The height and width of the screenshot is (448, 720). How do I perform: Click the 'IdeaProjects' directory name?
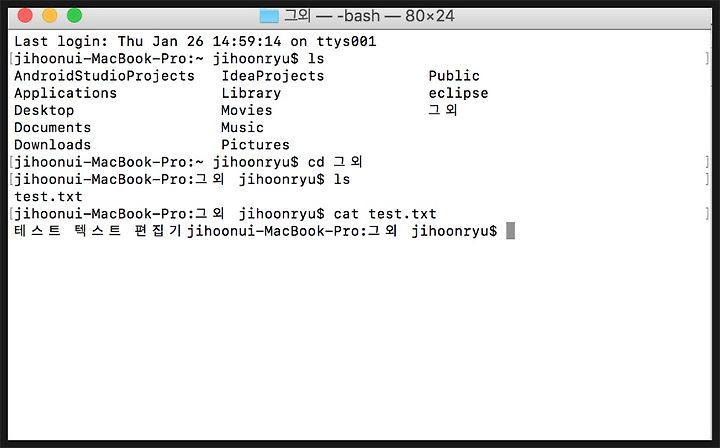pyautogui.click(x=272, y=76)
